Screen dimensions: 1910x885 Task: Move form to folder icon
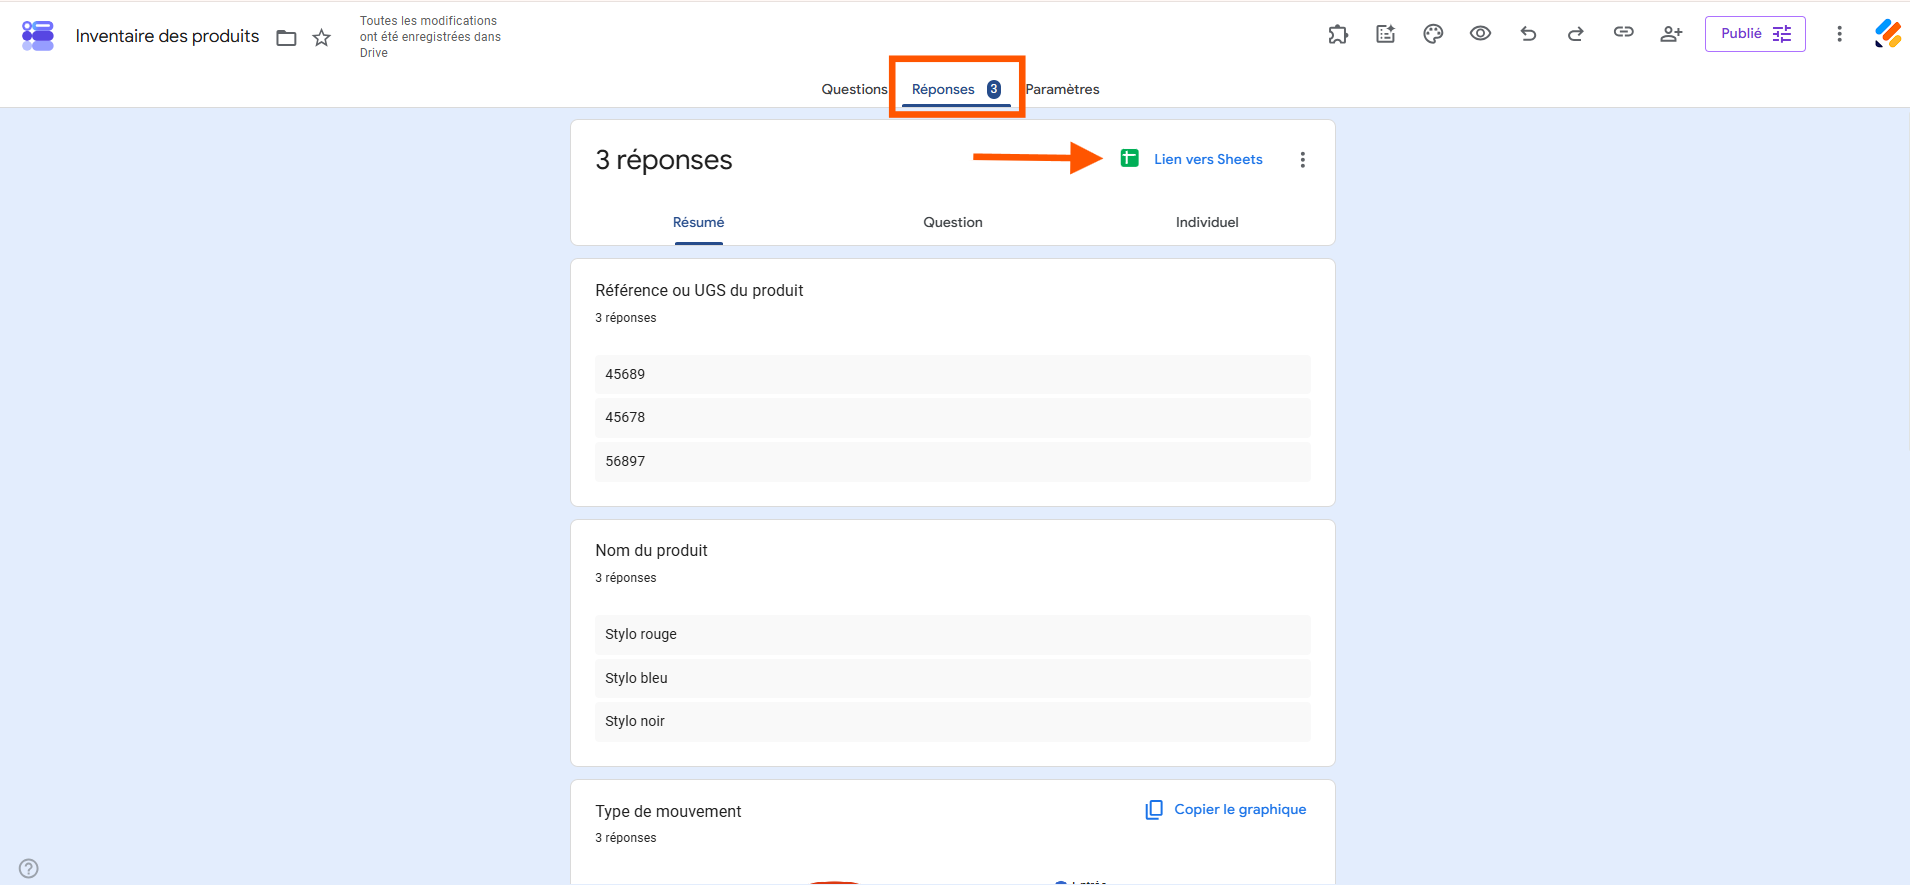pyautogui.click(x=287, y=38)
